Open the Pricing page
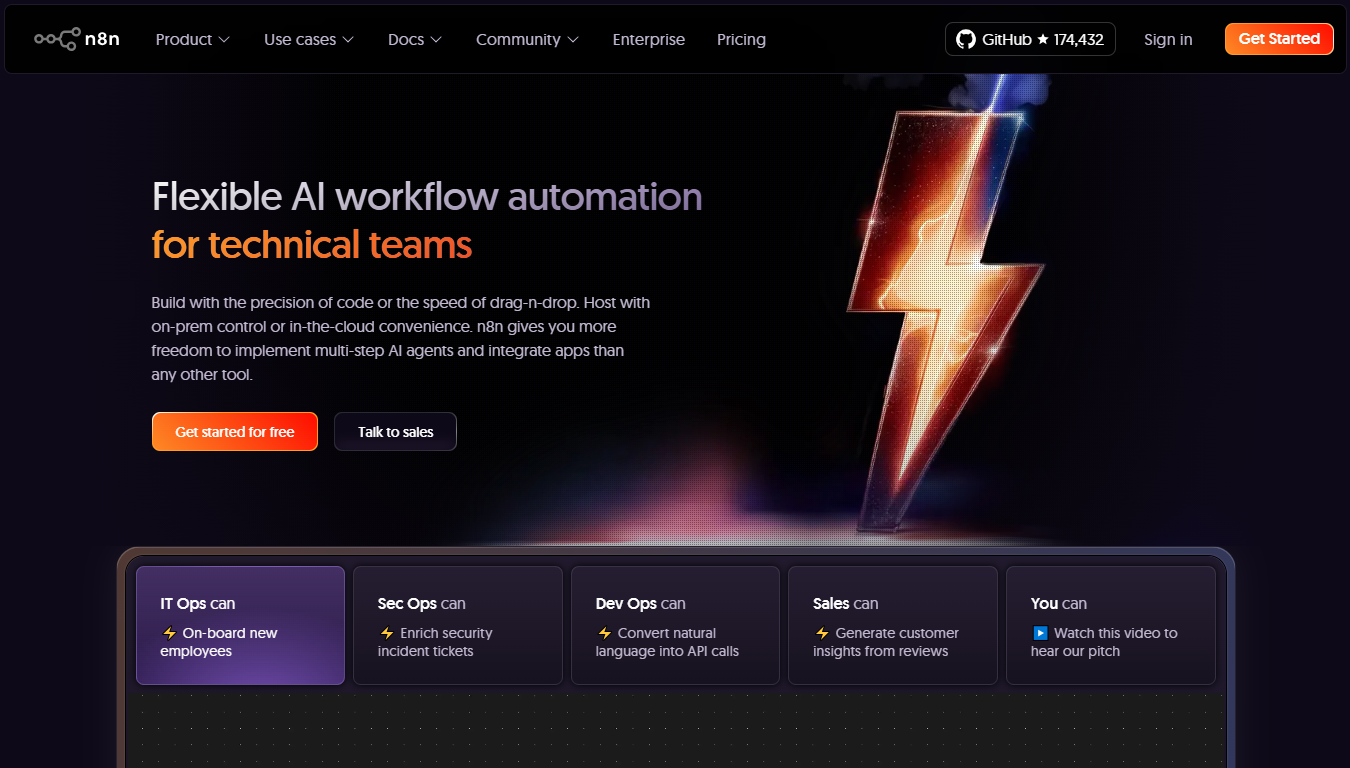The height and width of the screenshot is (768, 1350). tap(741, 39)
